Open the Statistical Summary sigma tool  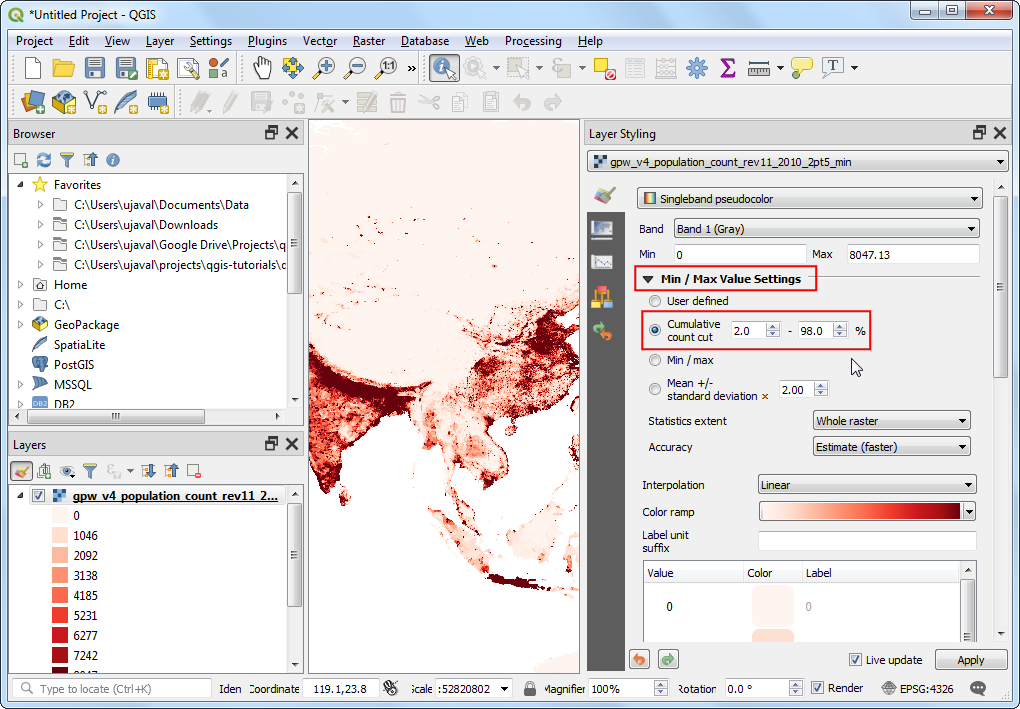coord(728,68)
